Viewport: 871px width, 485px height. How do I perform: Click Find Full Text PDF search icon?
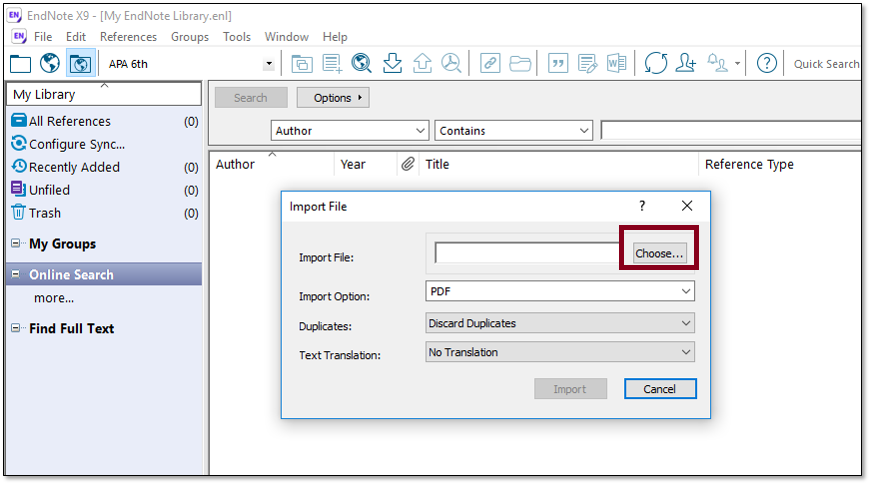[452, 63]
